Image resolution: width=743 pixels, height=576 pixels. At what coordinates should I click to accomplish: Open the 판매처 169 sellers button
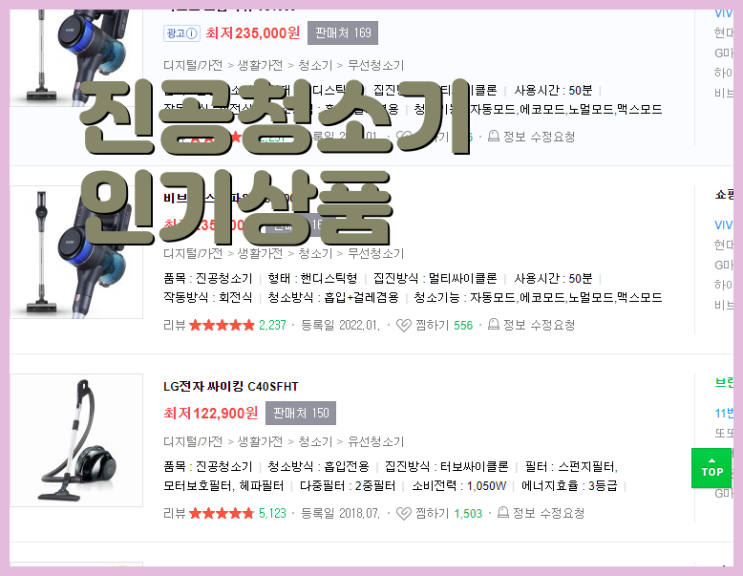point(343,33)
